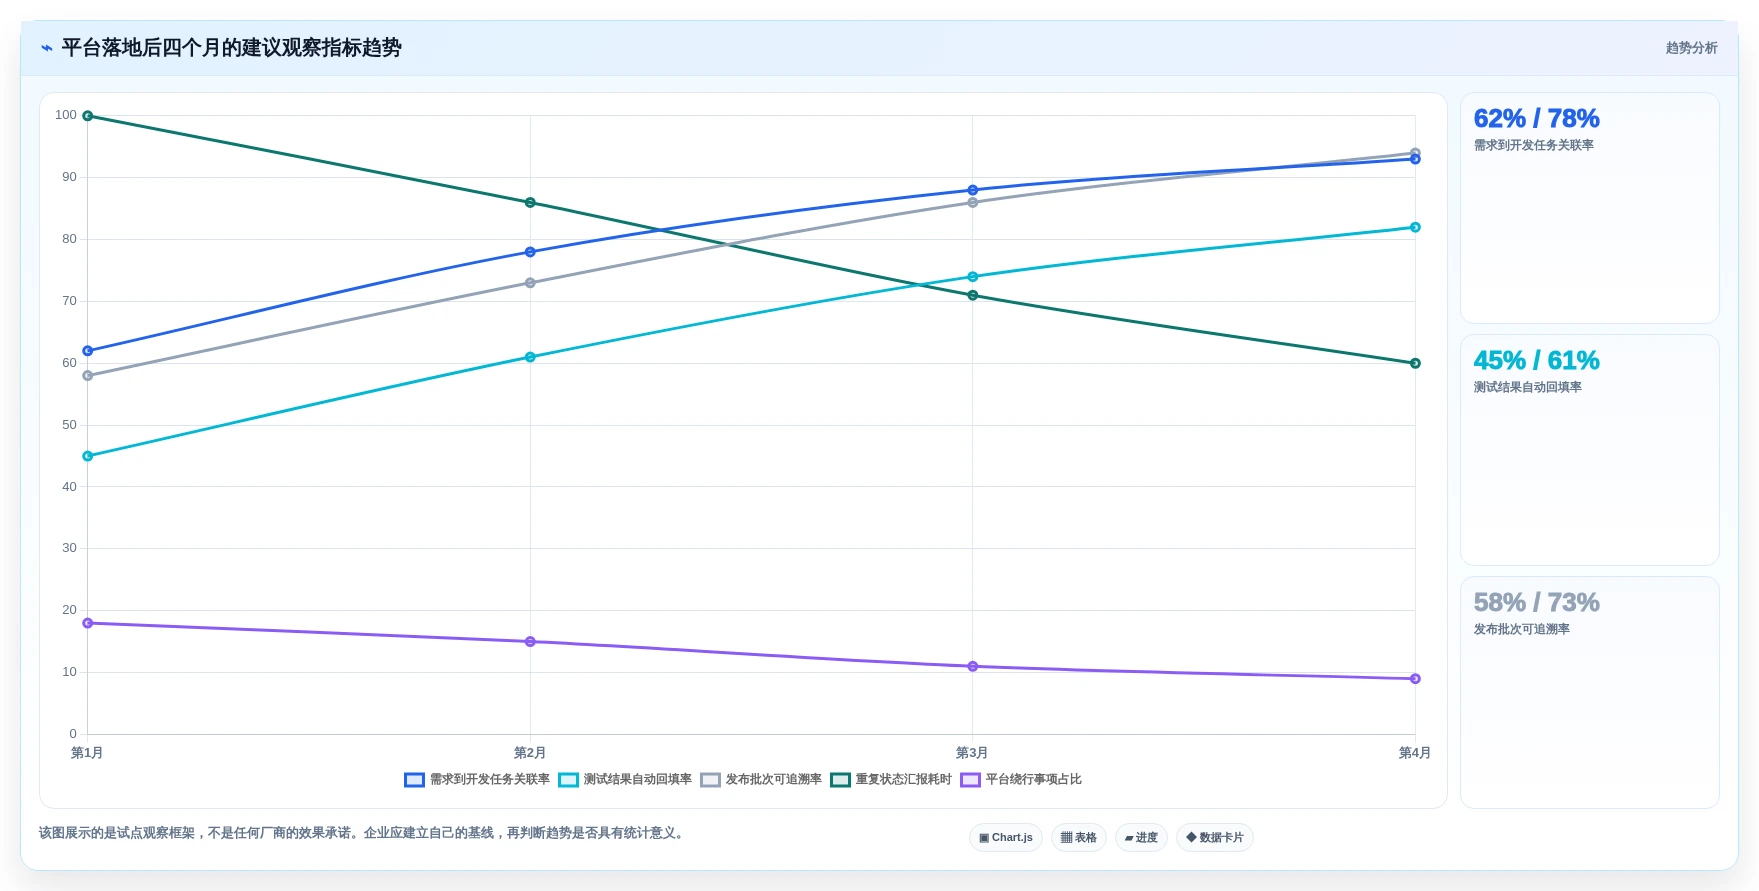Click the 需求到开发任务关联率 card caption
The width and height of the screenshot is (1759, 891).
click(1534, 146)
